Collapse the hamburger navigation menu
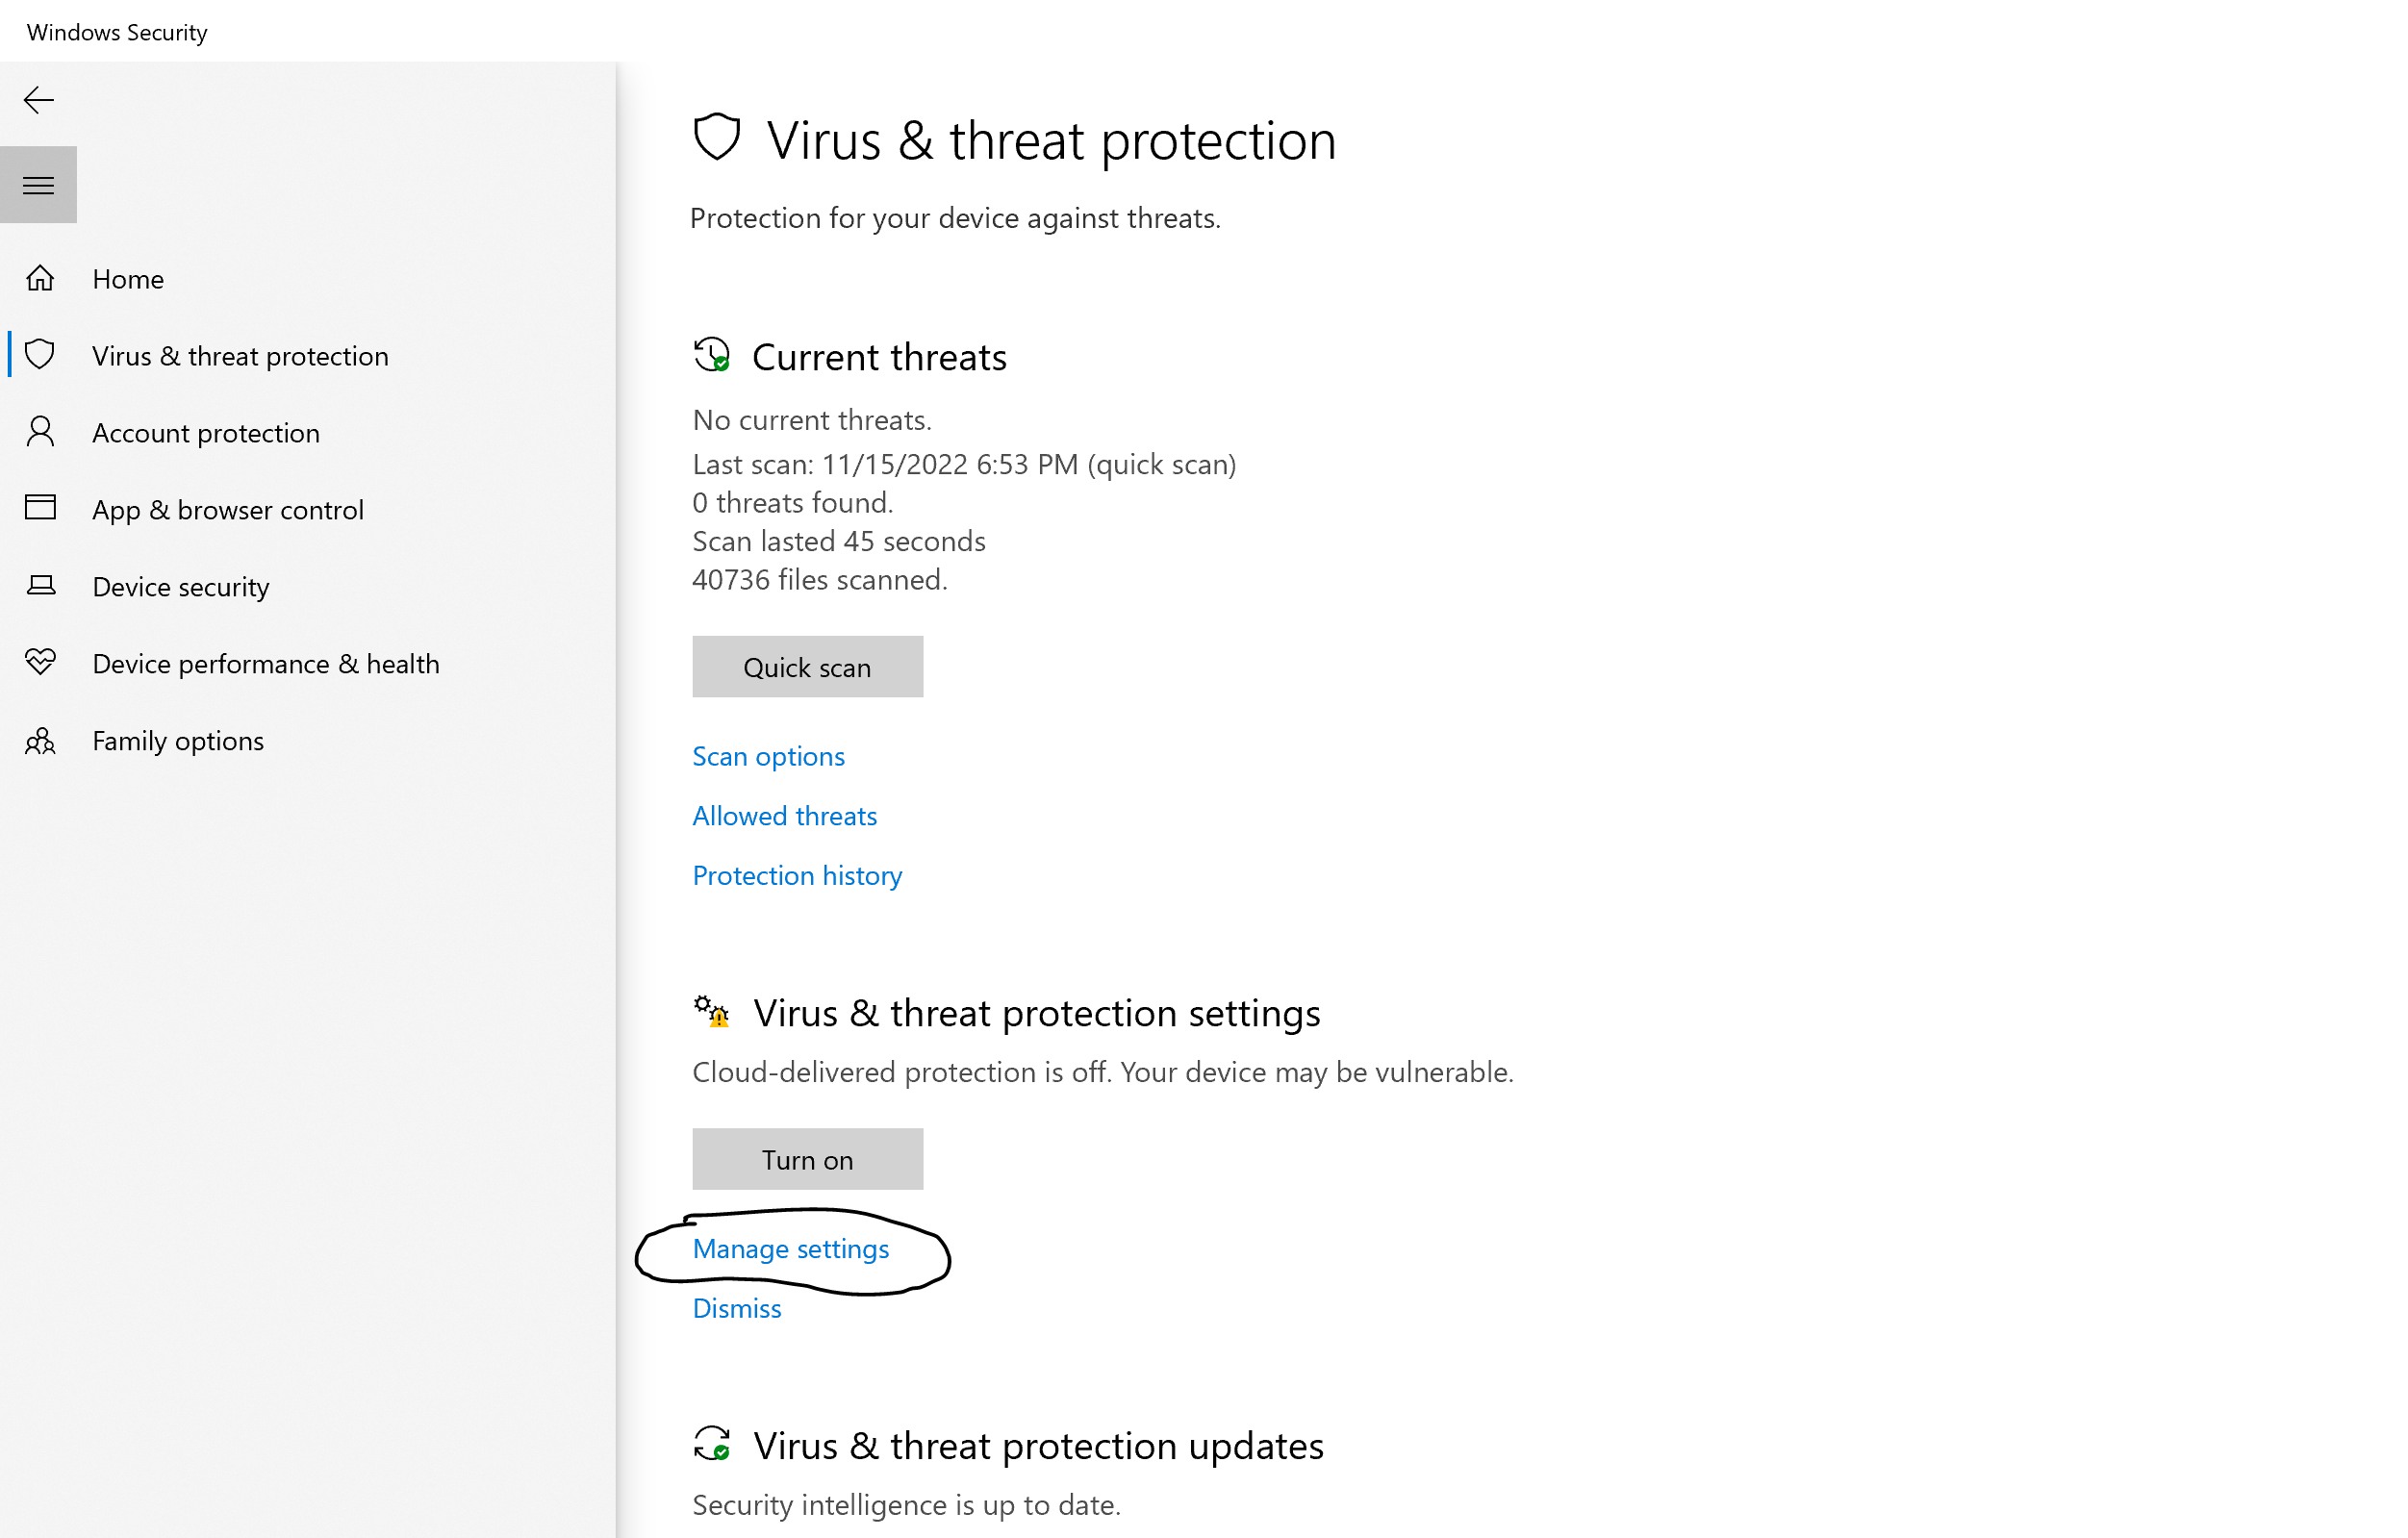The width and height of the screenshot is (2408, 1538). click(x=38, y=185)
